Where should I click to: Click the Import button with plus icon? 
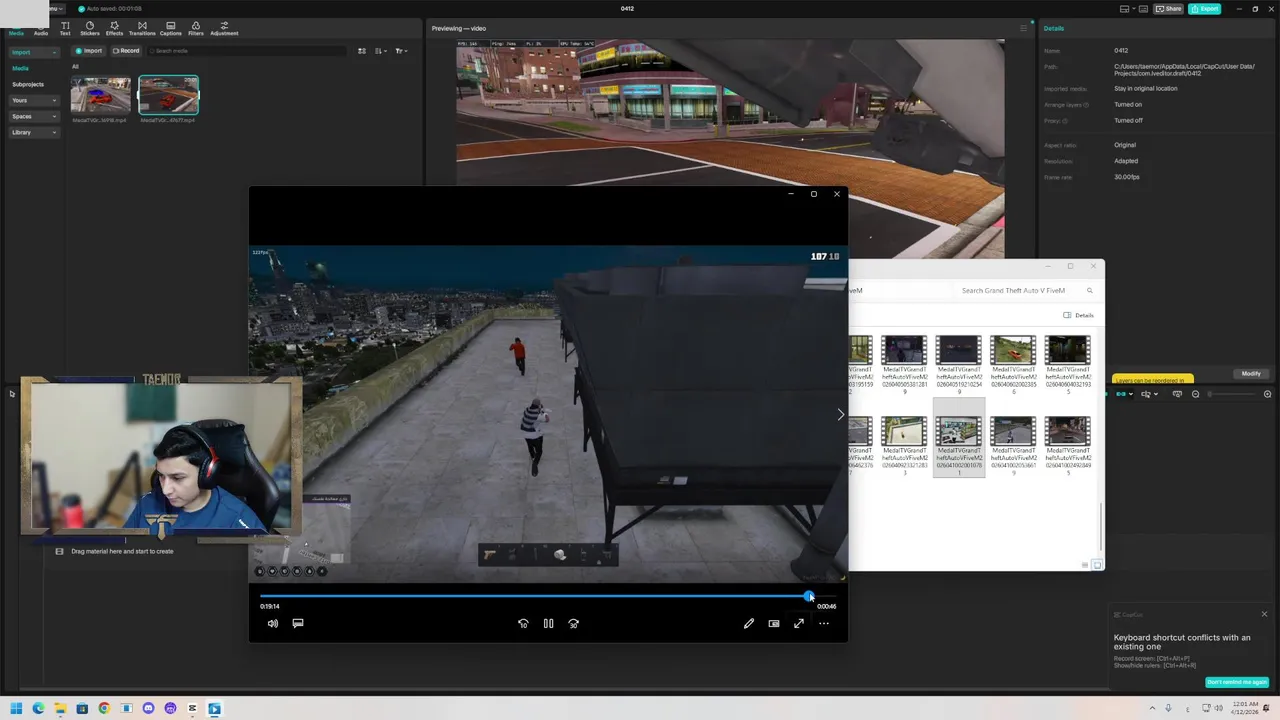pos(89,51)
